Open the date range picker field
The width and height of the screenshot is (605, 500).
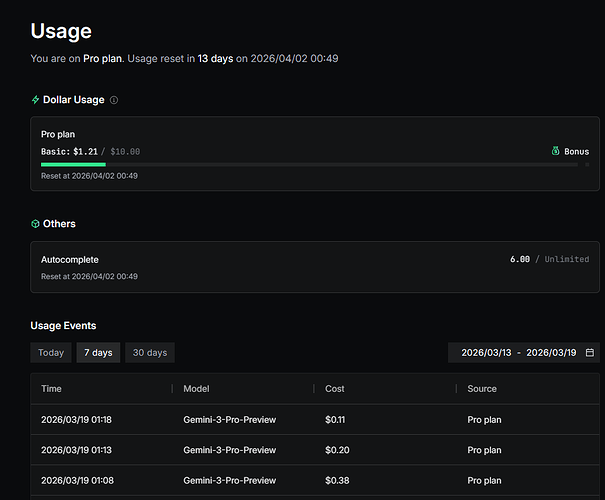[523, 353]
